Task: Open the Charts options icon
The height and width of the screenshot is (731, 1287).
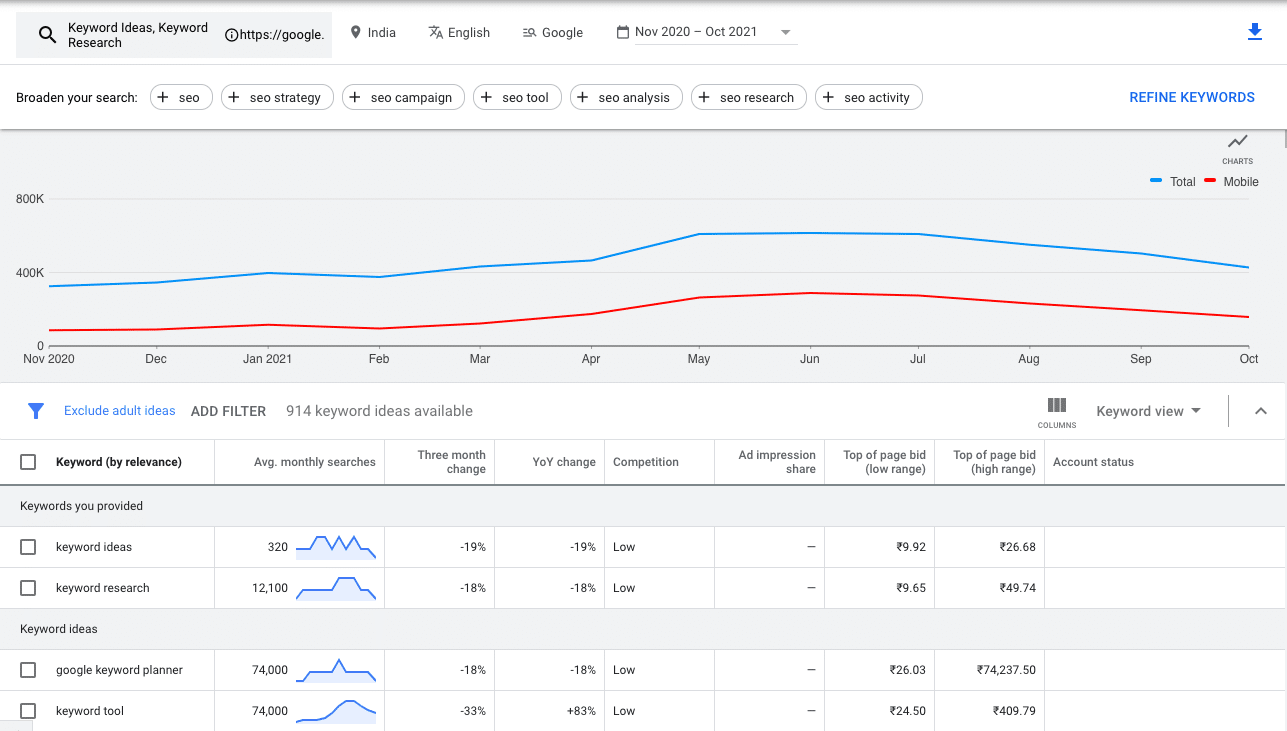Action: (x=1237, y=143)
